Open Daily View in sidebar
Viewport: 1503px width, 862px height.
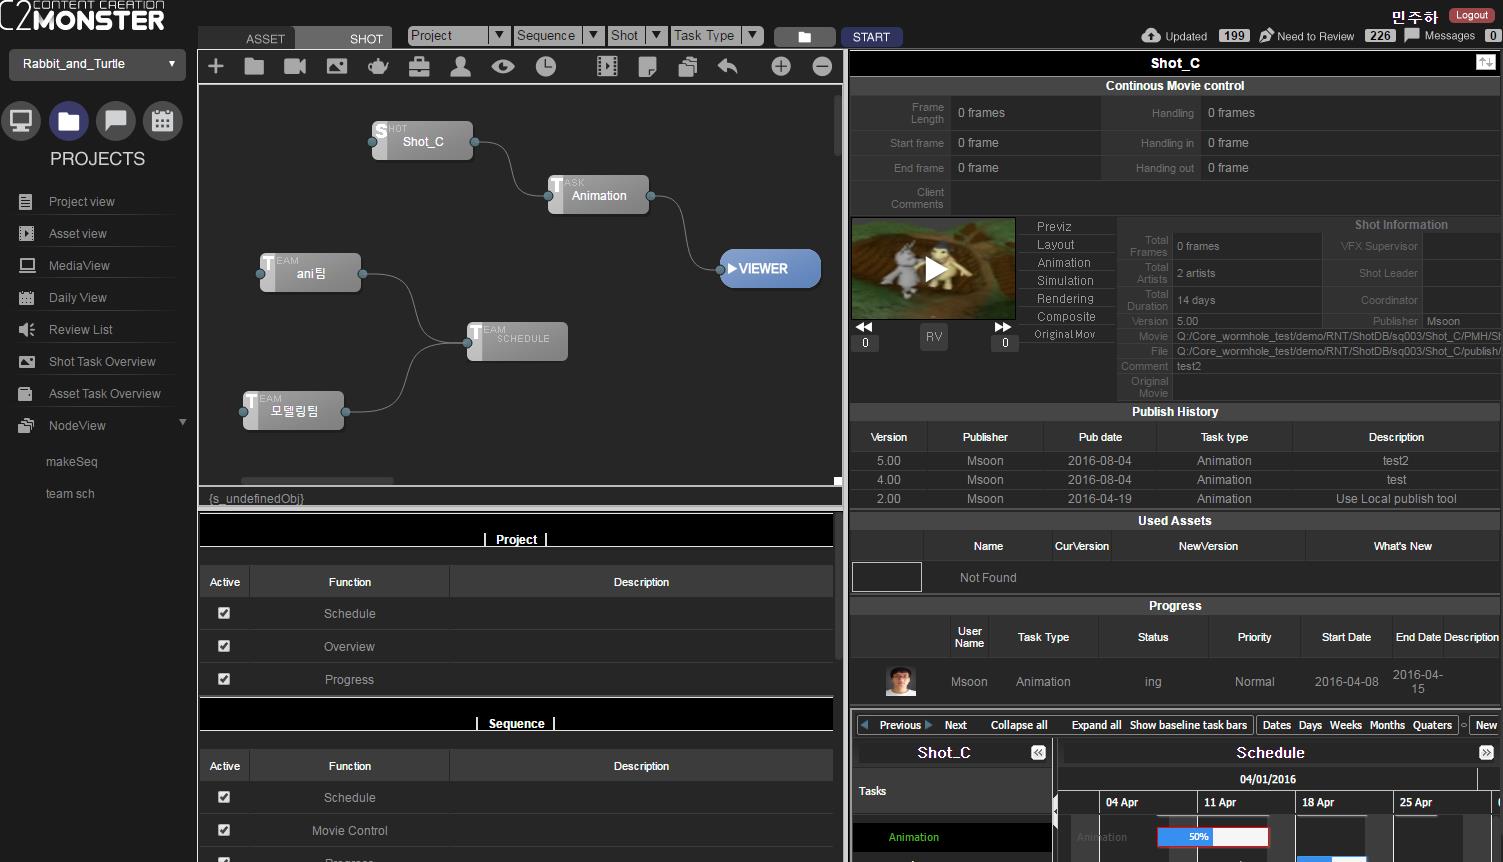click(x=78, y=298)
